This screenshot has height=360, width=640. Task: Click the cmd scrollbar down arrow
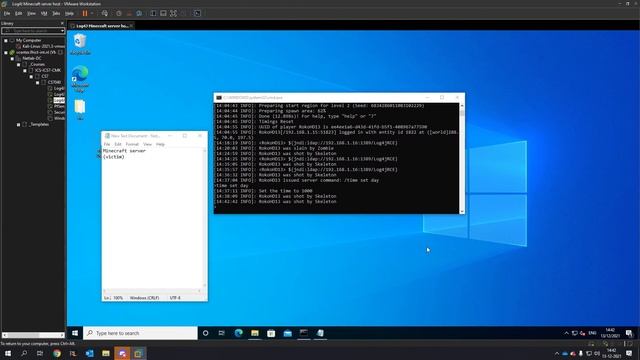(x=462, y=211)
